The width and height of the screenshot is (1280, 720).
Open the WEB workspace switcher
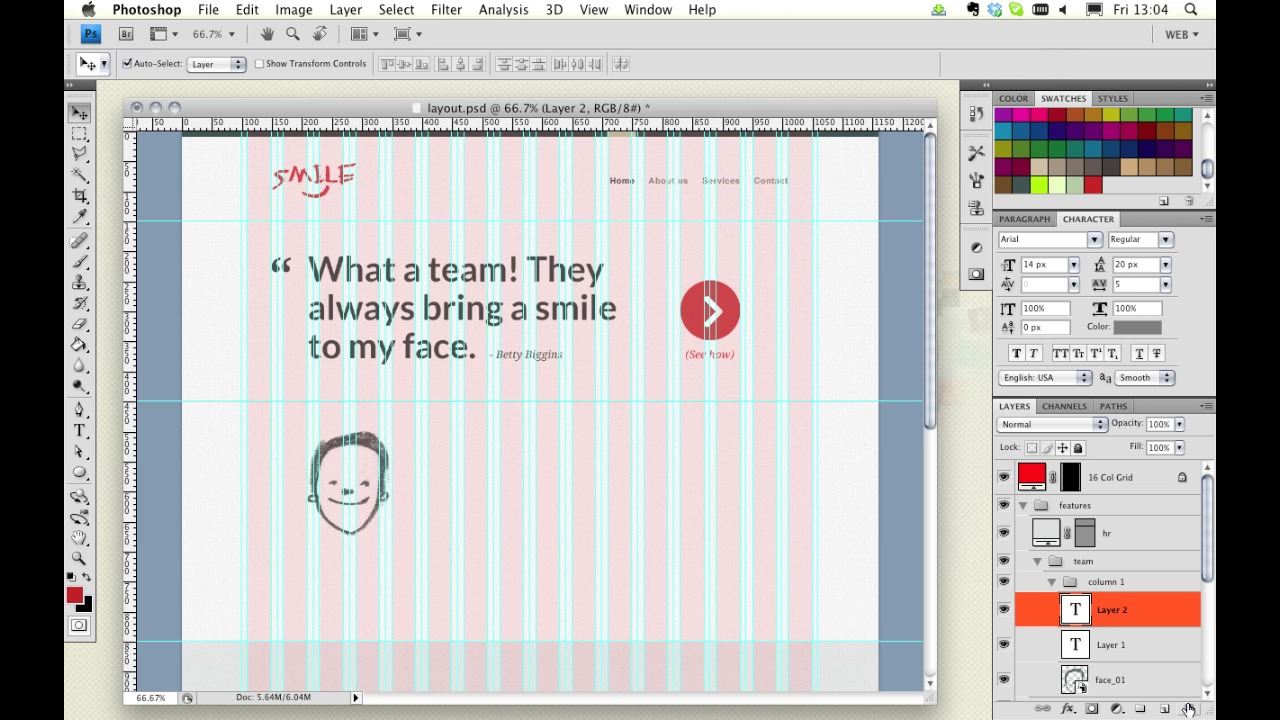(1181, 34)
